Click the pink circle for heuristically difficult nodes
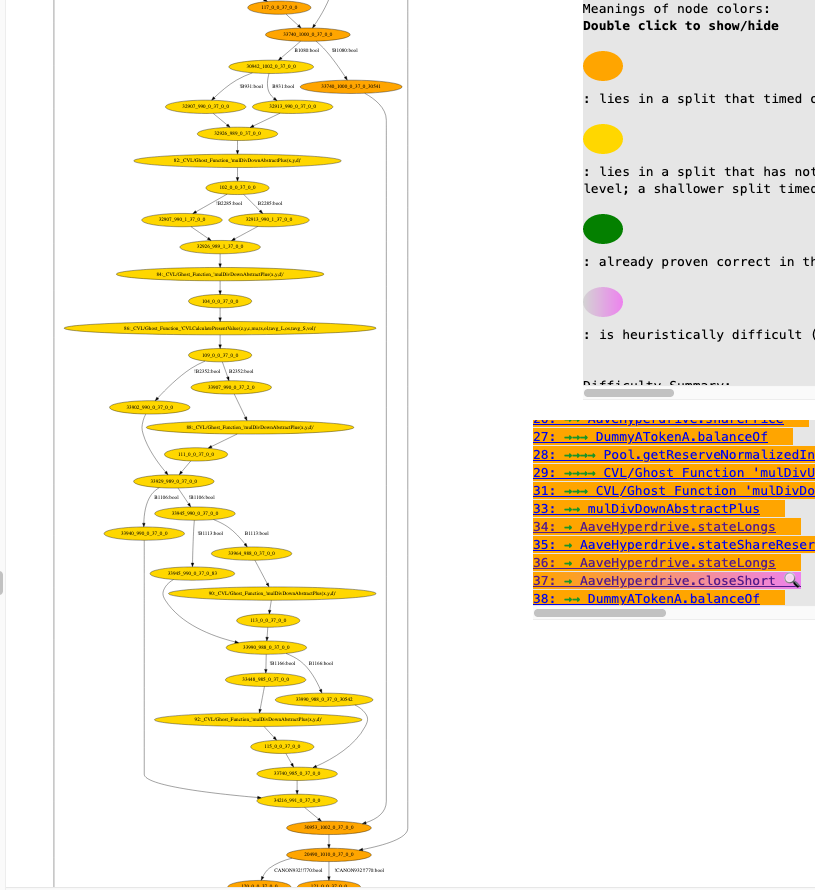Viewport: 815px width, 890px height. 604,301
